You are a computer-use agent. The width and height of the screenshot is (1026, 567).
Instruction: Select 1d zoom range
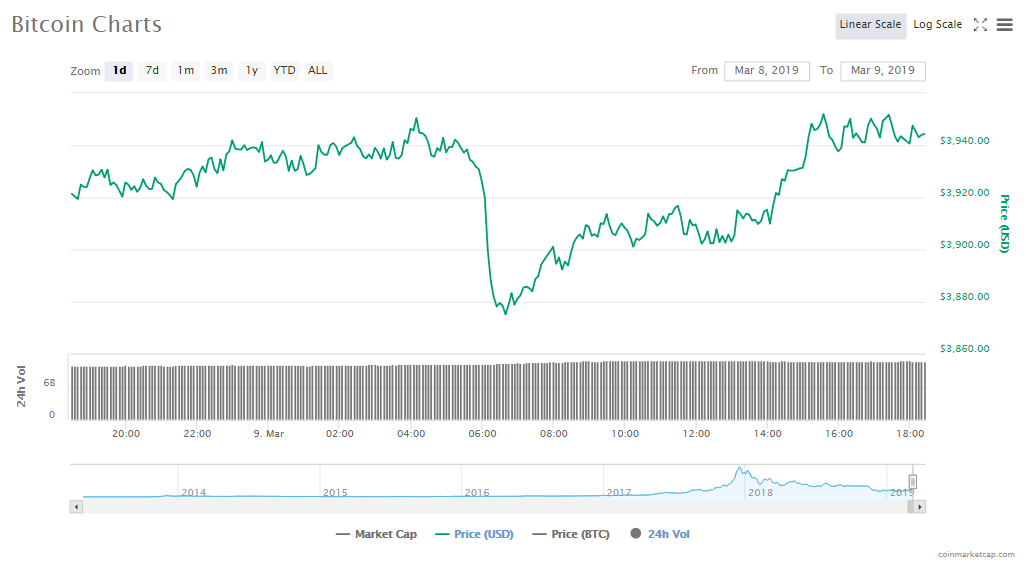click(x=119, y=71)
